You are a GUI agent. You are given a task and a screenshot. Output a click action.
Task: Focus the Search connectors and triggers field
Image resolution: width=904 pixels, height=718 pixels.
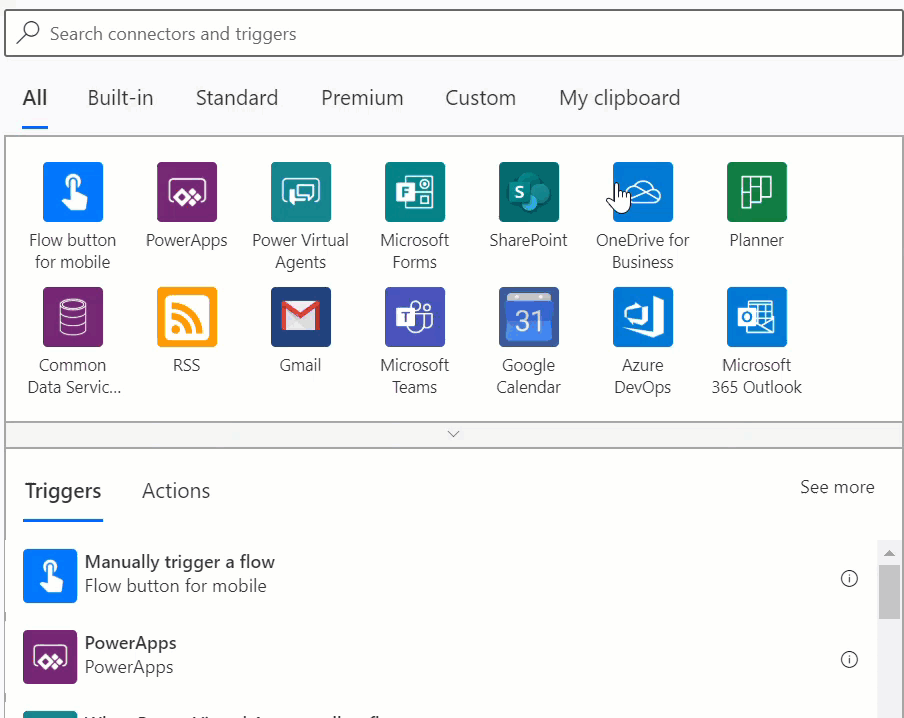(x=454, y=33)
